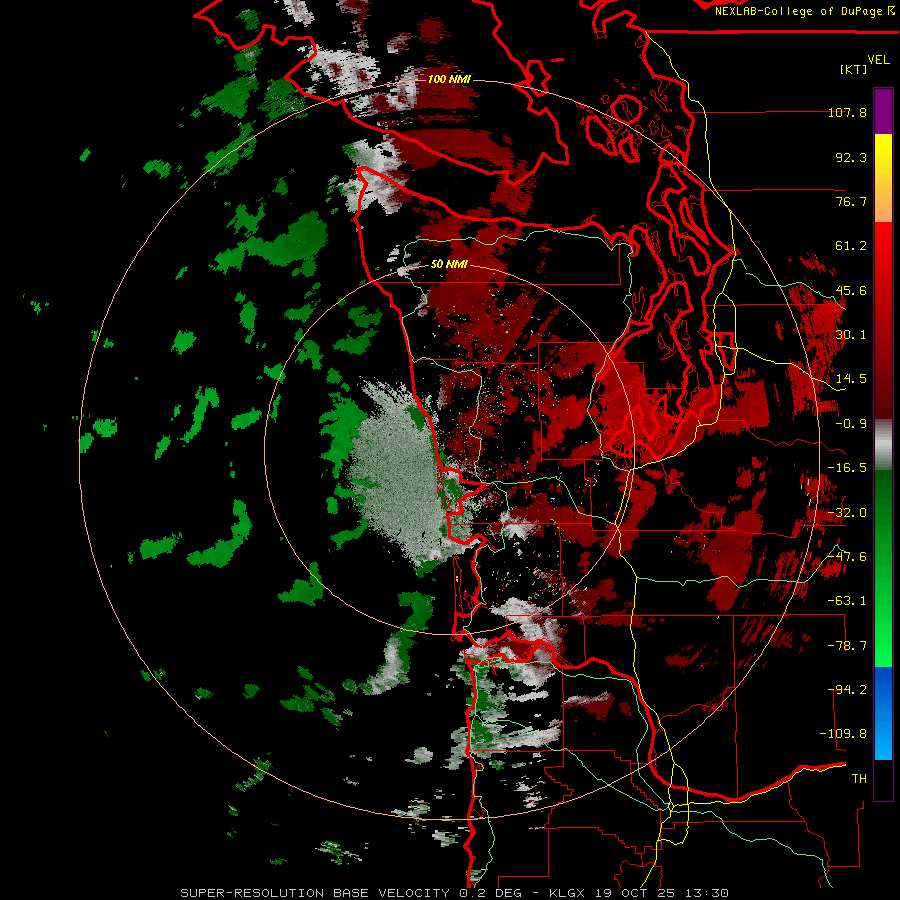Screen dimensions: 900x900
Task: Click the -0.9 velocity scale value
Action: click(x=851, y=424)
